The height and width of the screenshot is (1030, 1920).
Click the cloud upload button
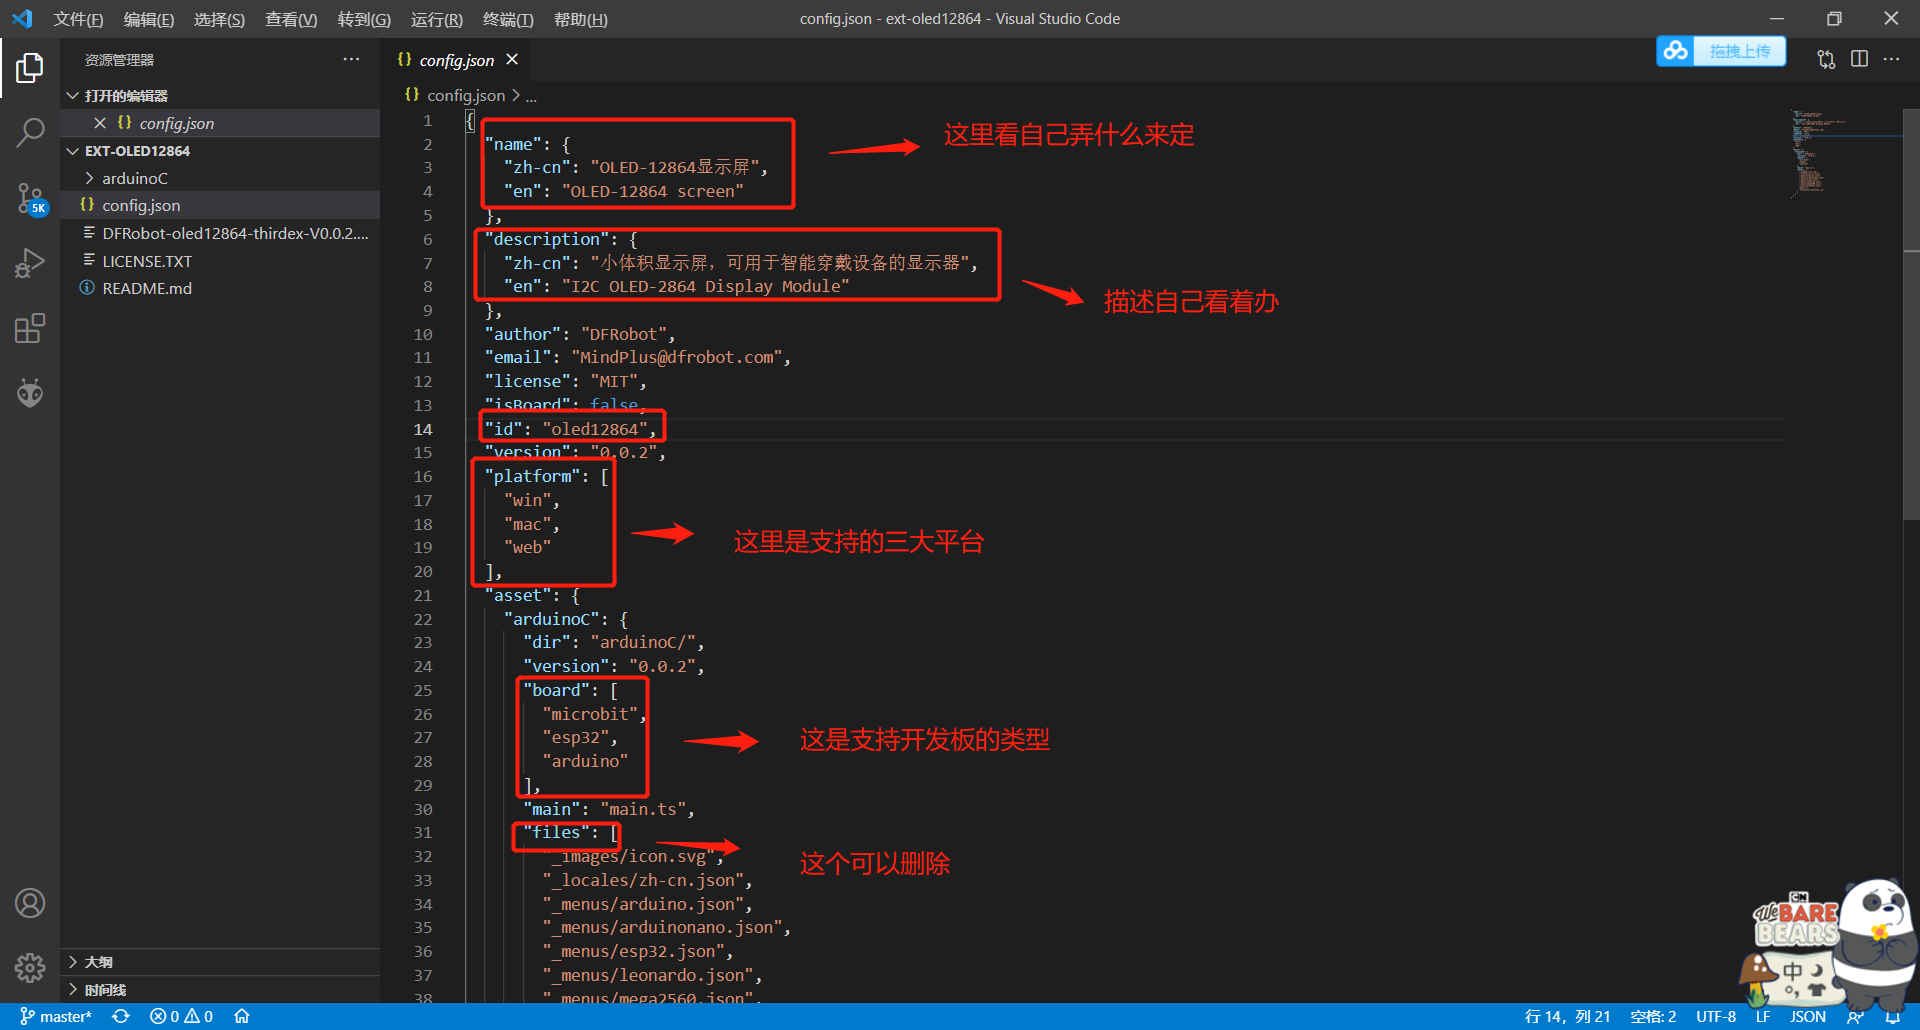pyautogui.click(x=1721, y=51)
